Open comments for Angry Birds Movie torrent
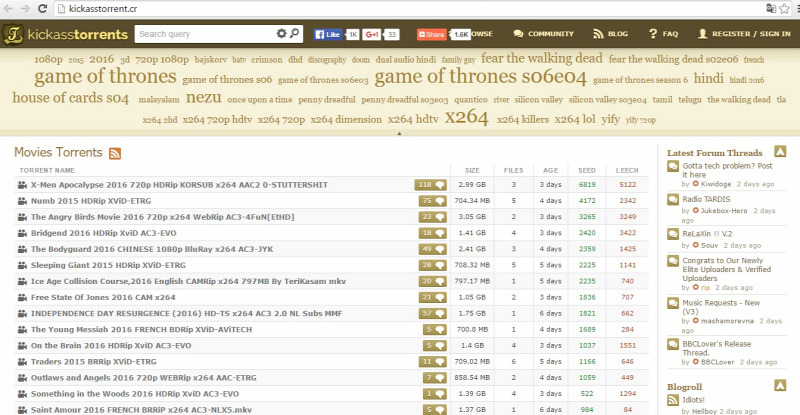Image resolution: width=800 pixels, height=415 pixels. 433,217
